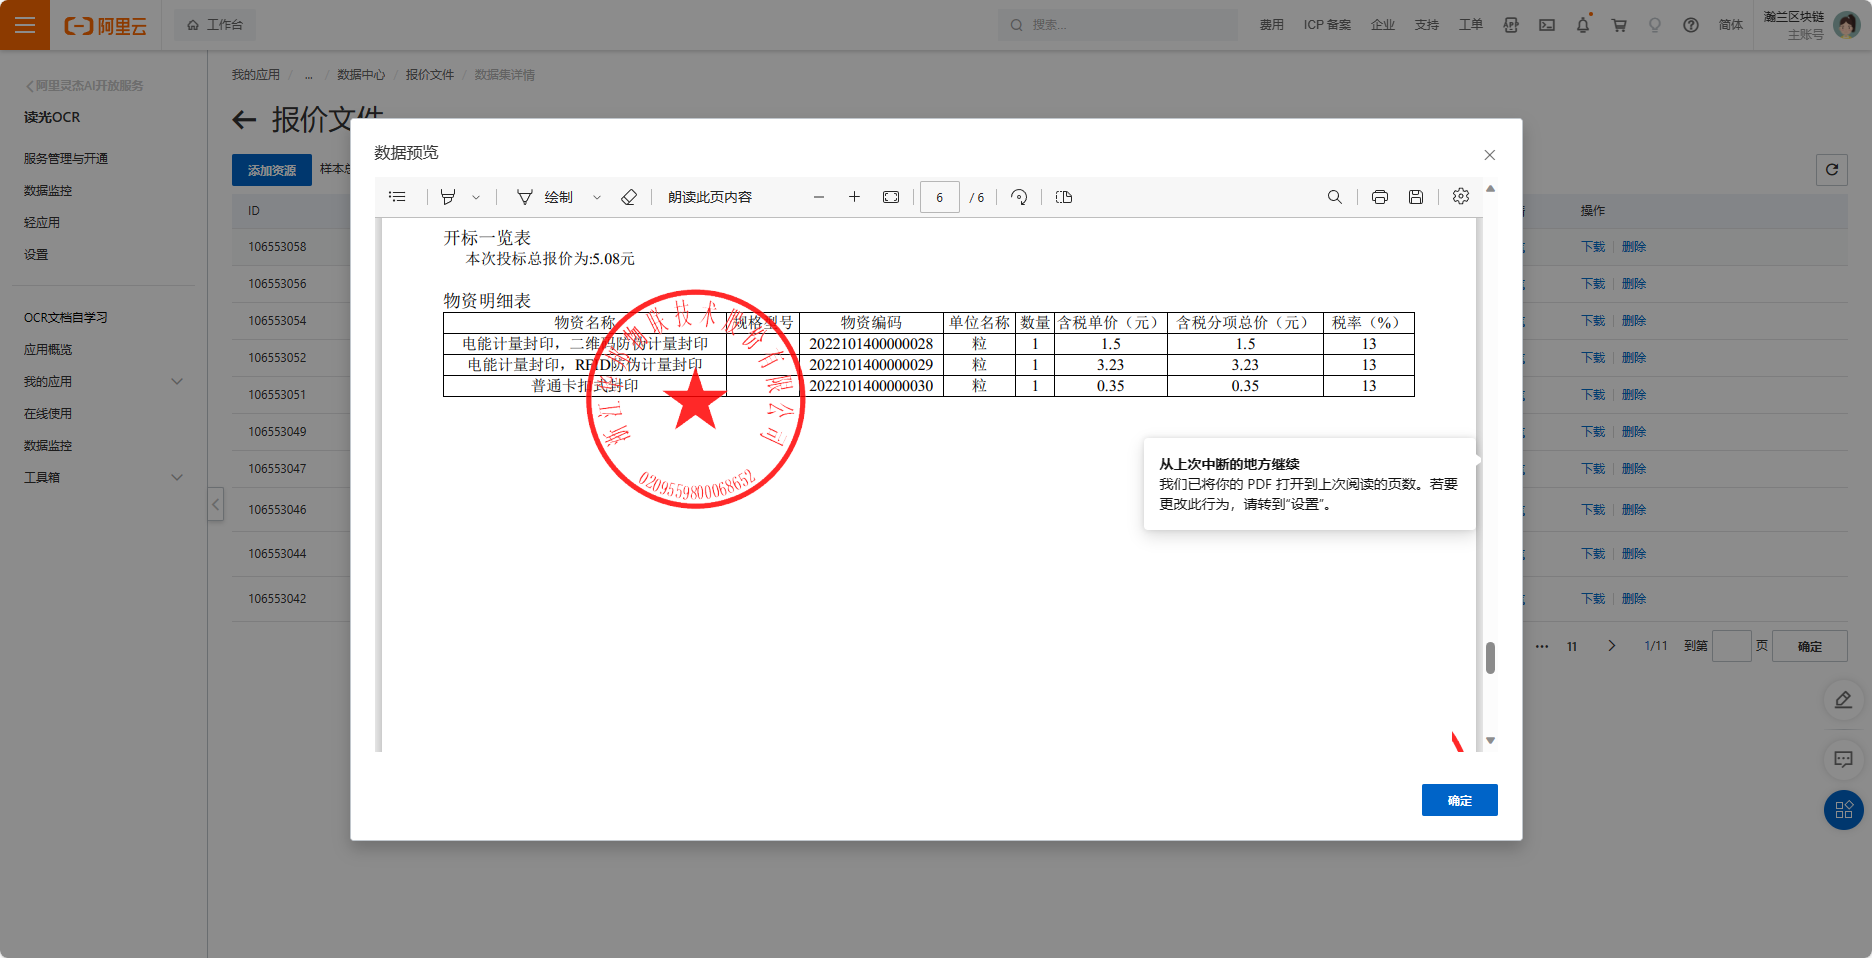Click the 阿里云 logo
The width and height of the screenshot is (1872, 958).
point(105,25)
